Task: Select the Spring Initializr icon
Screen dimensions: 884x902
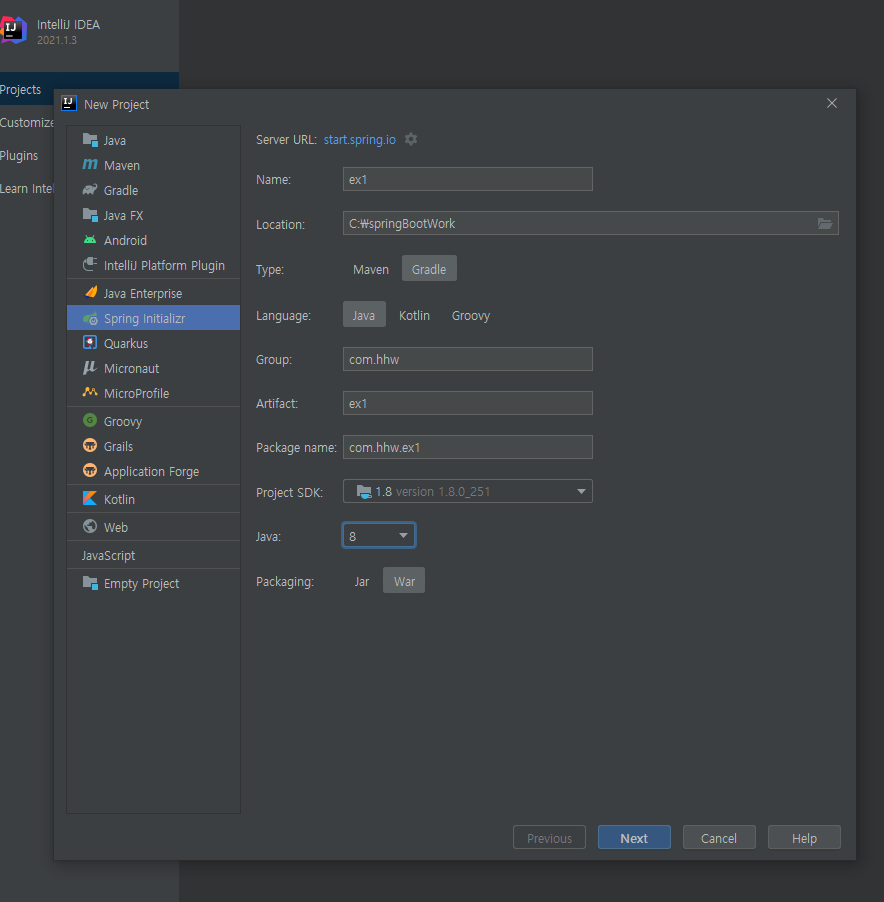Action: 90,318
